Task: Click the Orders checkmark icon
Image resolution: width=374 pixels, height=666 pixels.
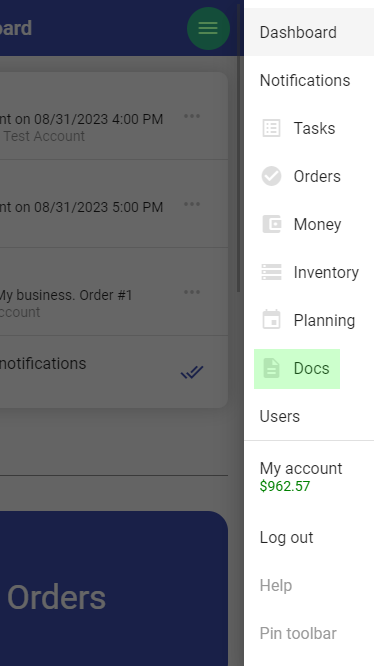Action: click(271, 176)
